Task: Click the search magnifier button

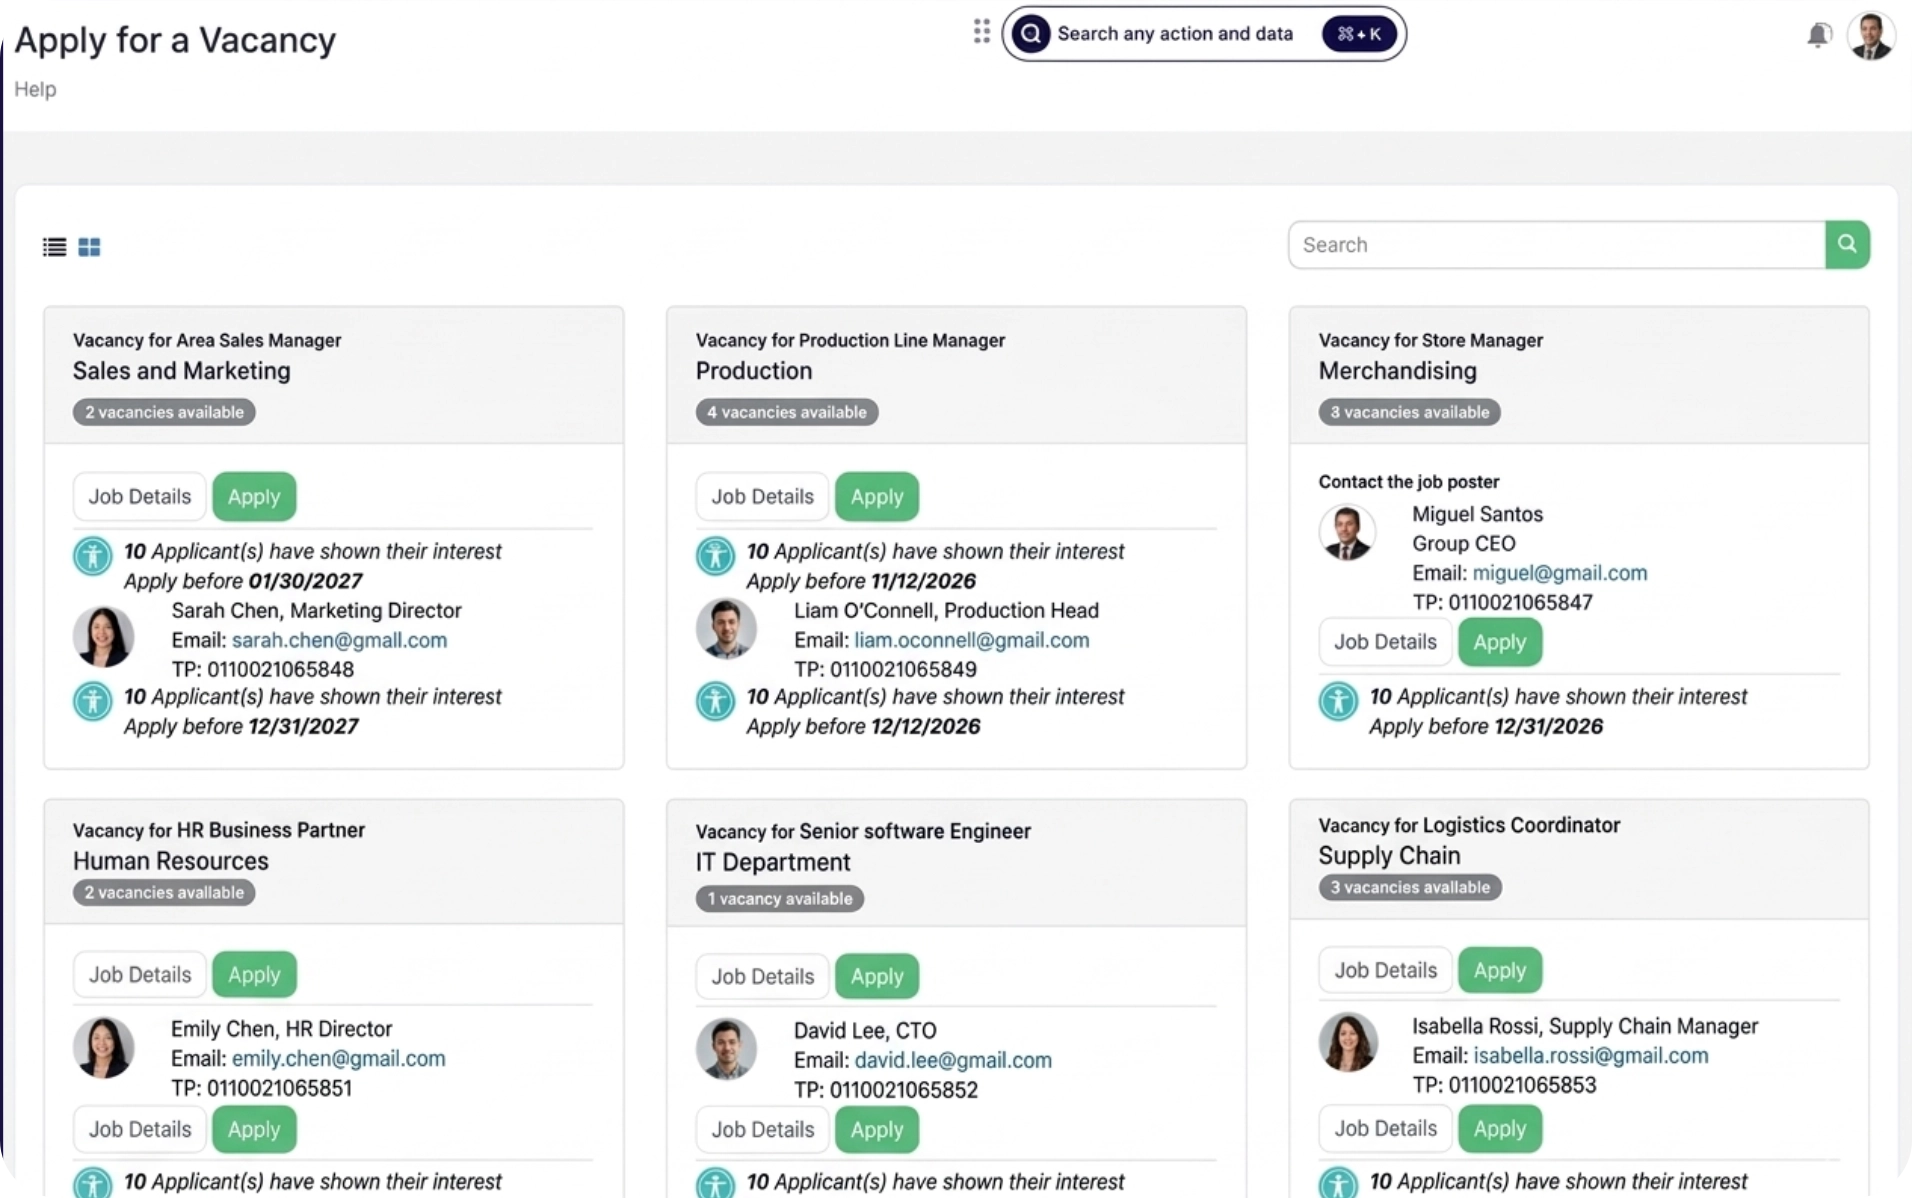Action: [x=1847, y=244]
